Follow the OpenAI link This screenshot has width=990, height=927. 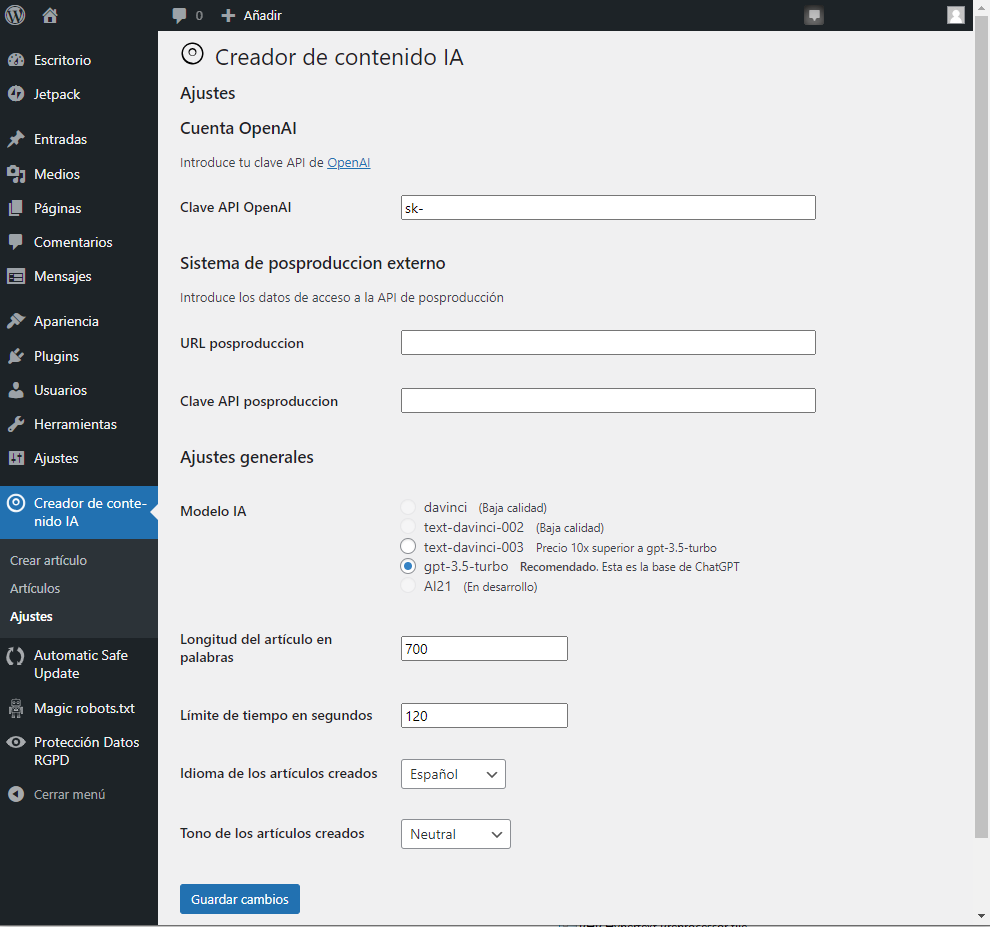coord(349,162)
